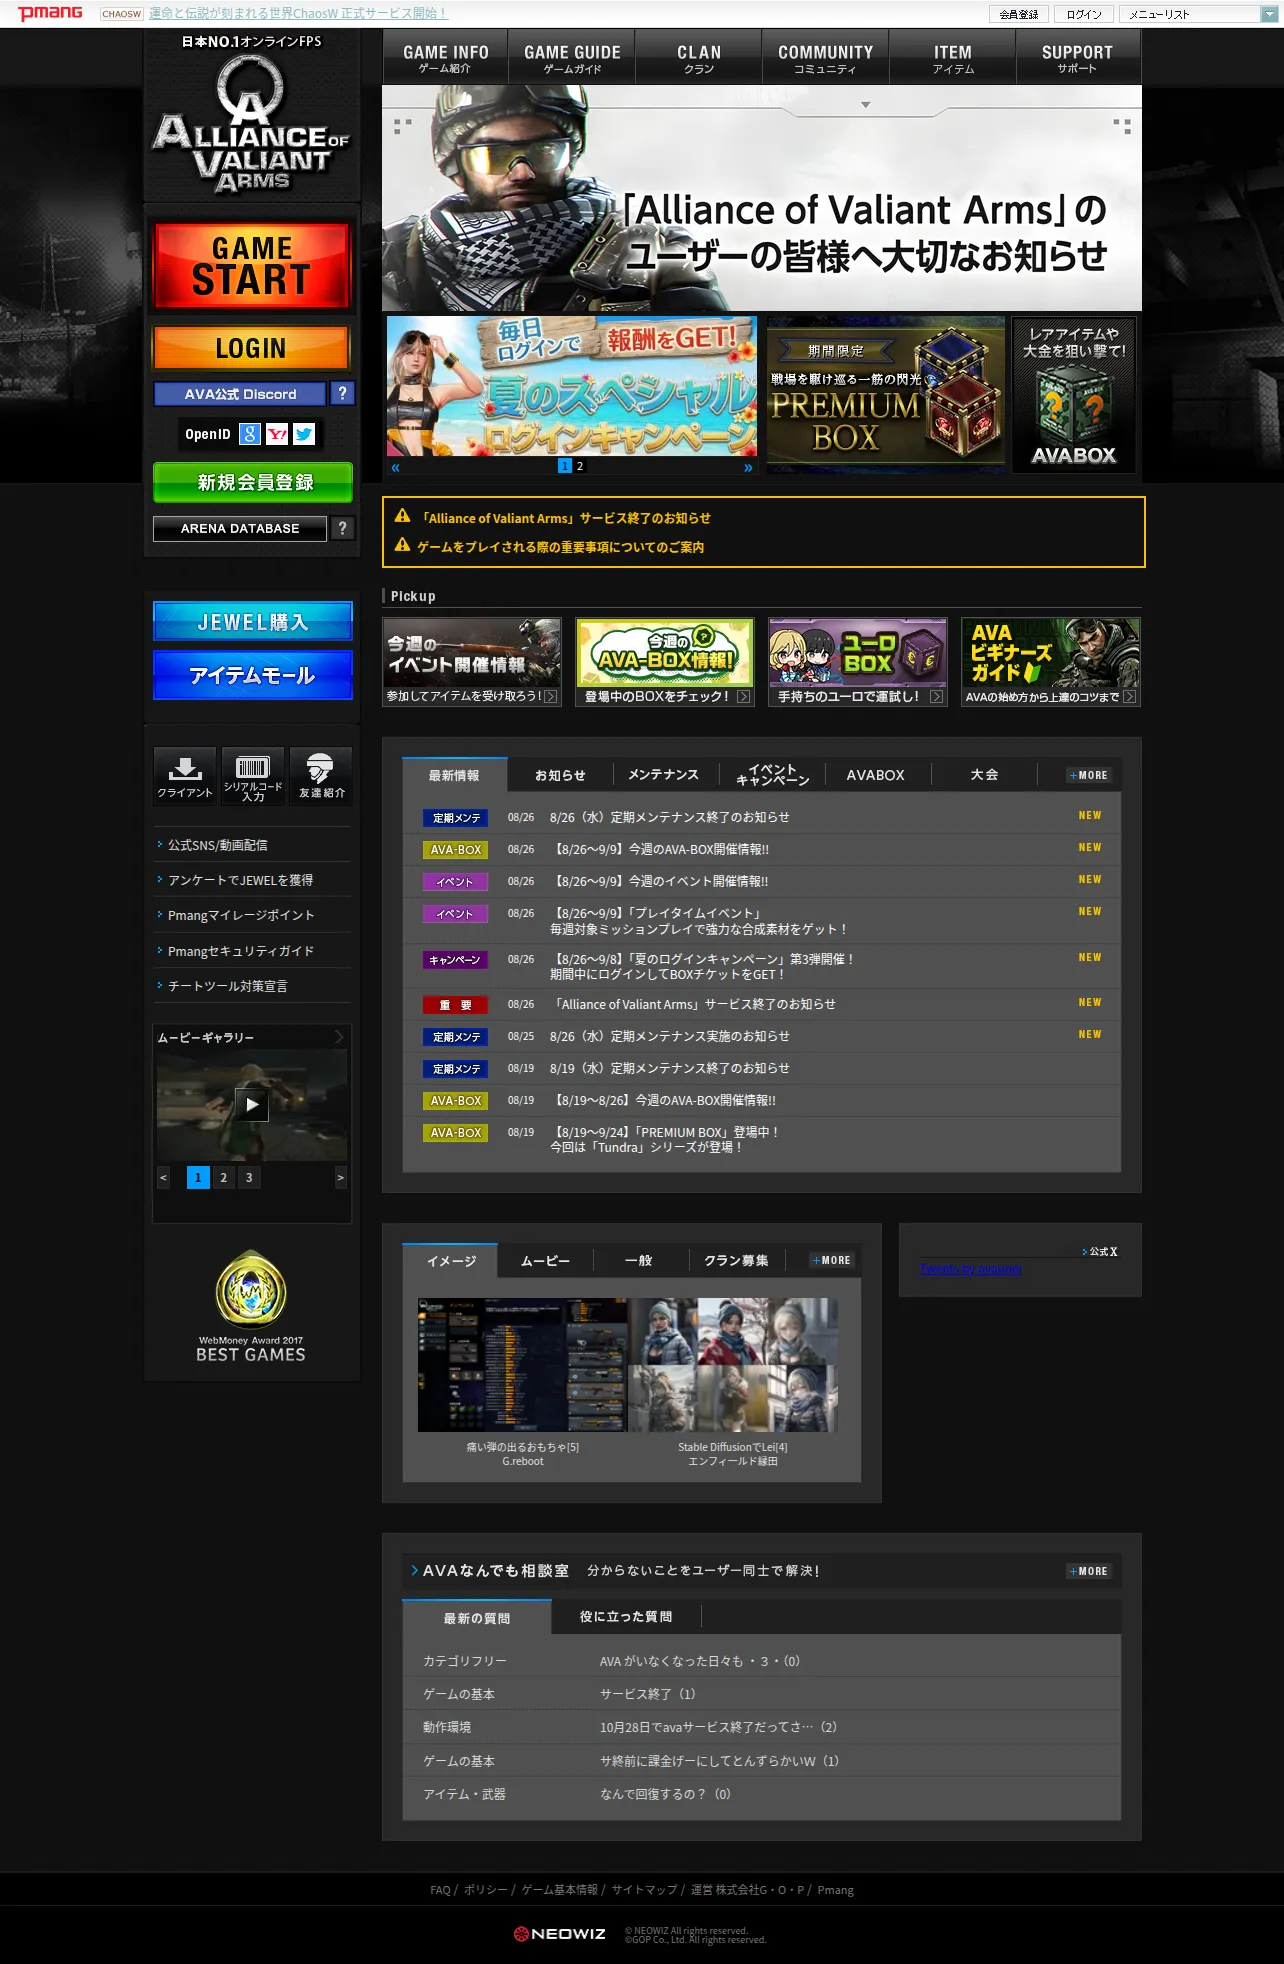
Task: Select the ムービー community tab
Action: point(546,1261)
